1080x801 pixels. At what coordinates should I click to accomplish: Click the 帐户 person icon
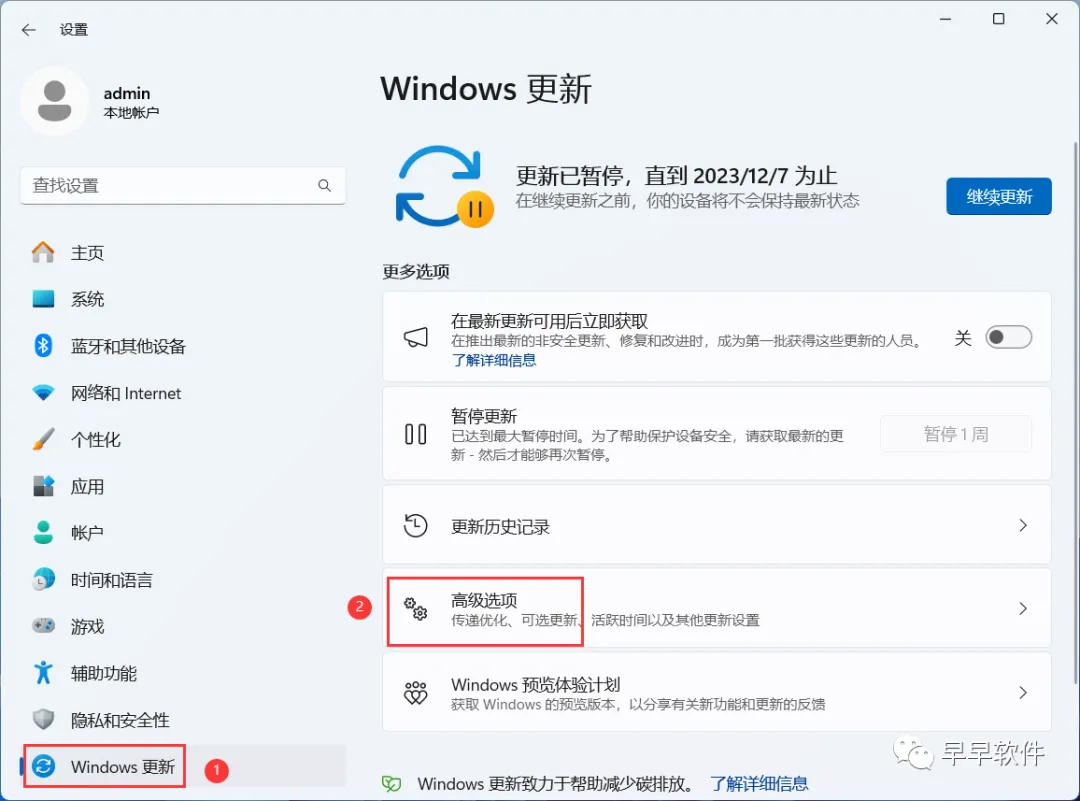(x=43, y=532)
